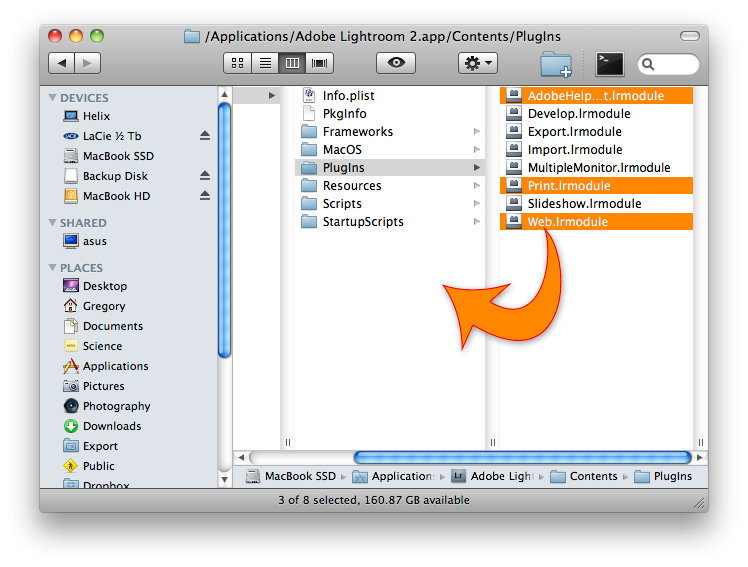Jump to Adobe Lightroom in path bar

(x=492, y=476)
